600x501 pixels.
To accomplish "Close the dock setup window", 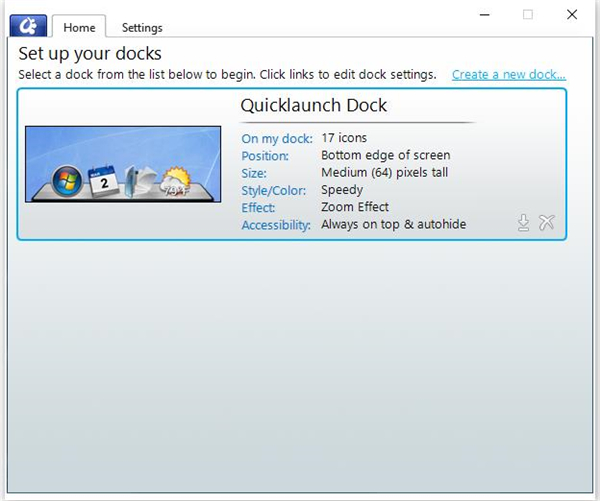I will click(x=571, y=14).
